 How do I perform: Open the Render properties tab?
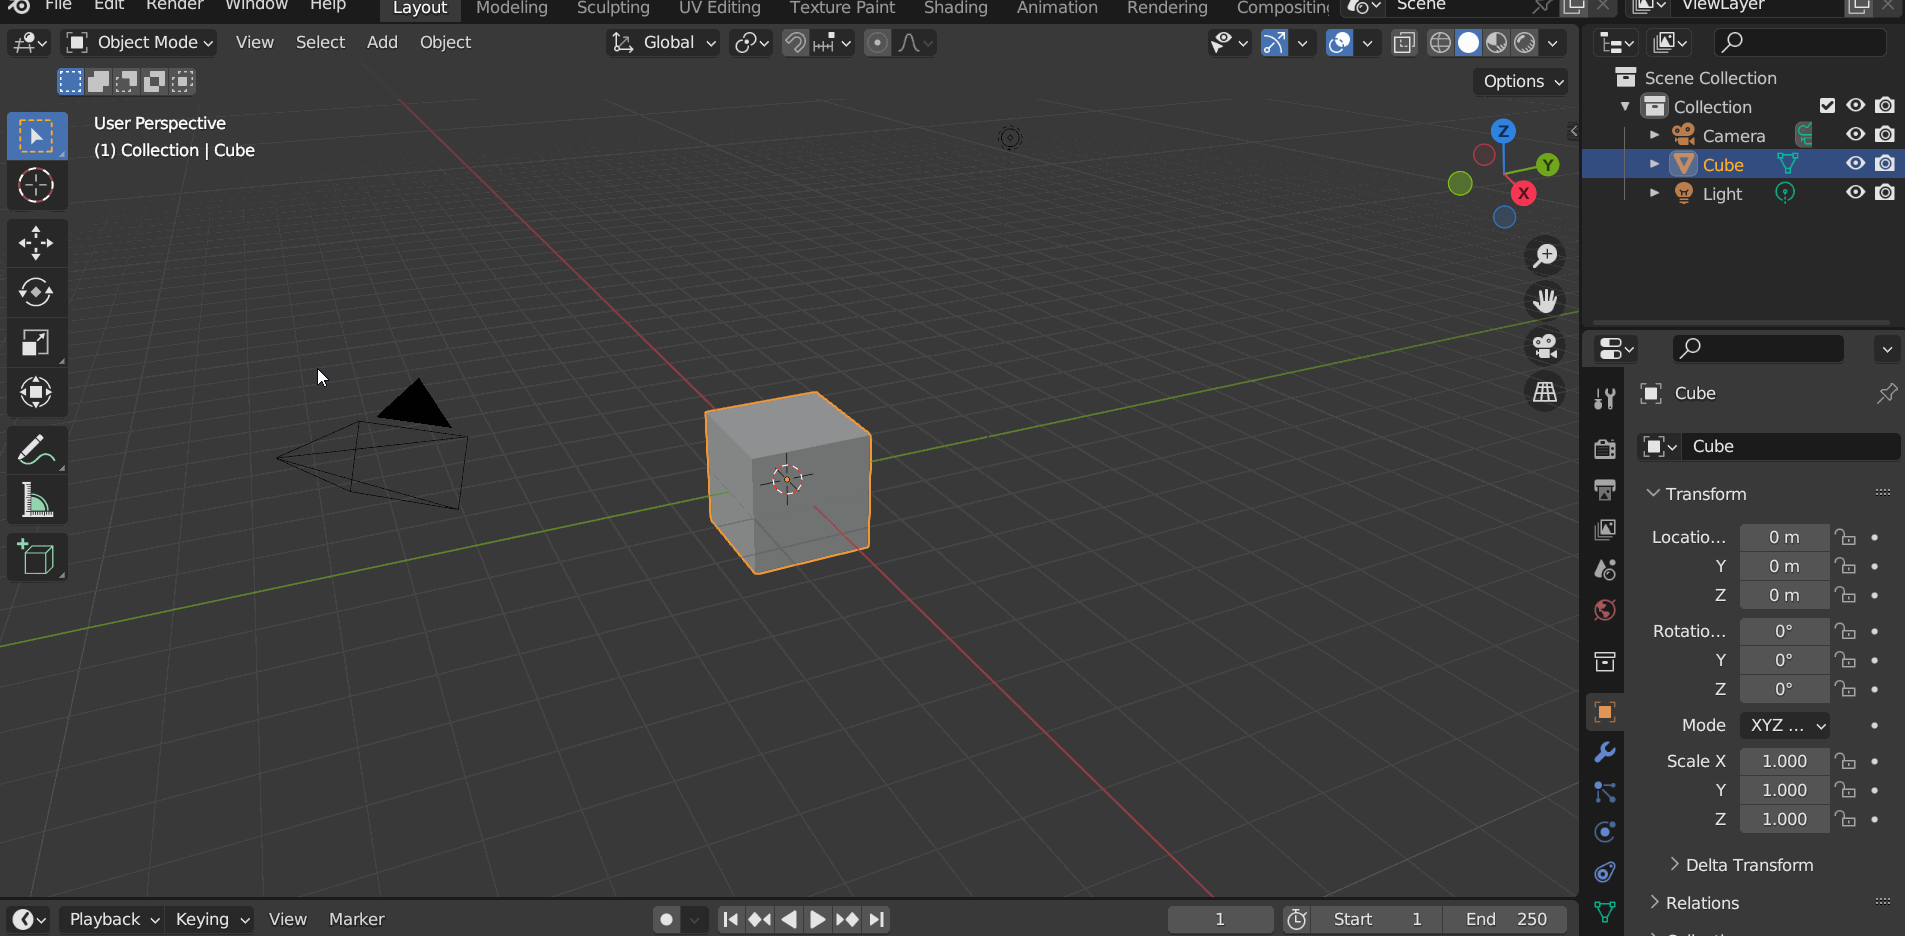(x=1605, y=449)
